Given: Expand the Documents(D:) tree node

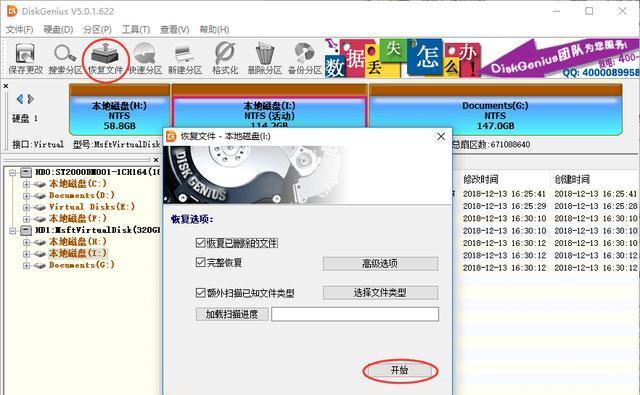Looking at the screenshot, I should pos(26,196).
